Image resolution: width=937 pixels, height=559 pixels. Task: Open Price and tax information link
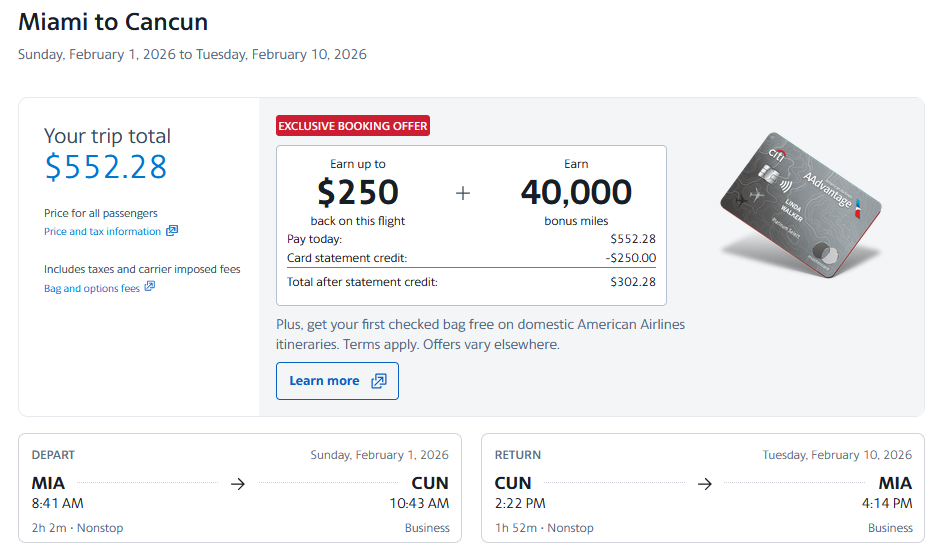tap(102, 232)
